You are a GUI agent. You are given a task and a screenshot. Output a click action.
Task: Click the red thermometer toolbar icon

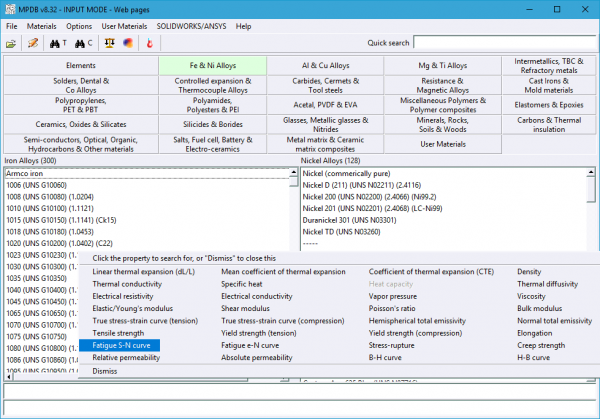[x=150, y=43]
